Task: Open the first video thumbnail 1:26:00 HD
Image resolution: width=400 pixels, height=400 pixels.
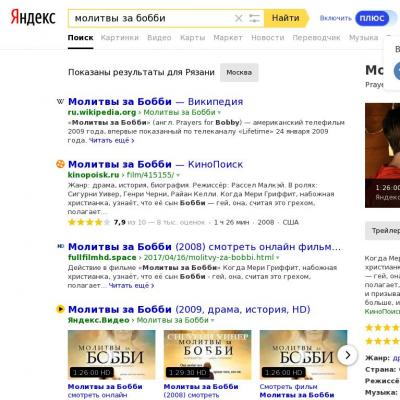Action: [111, 355]
